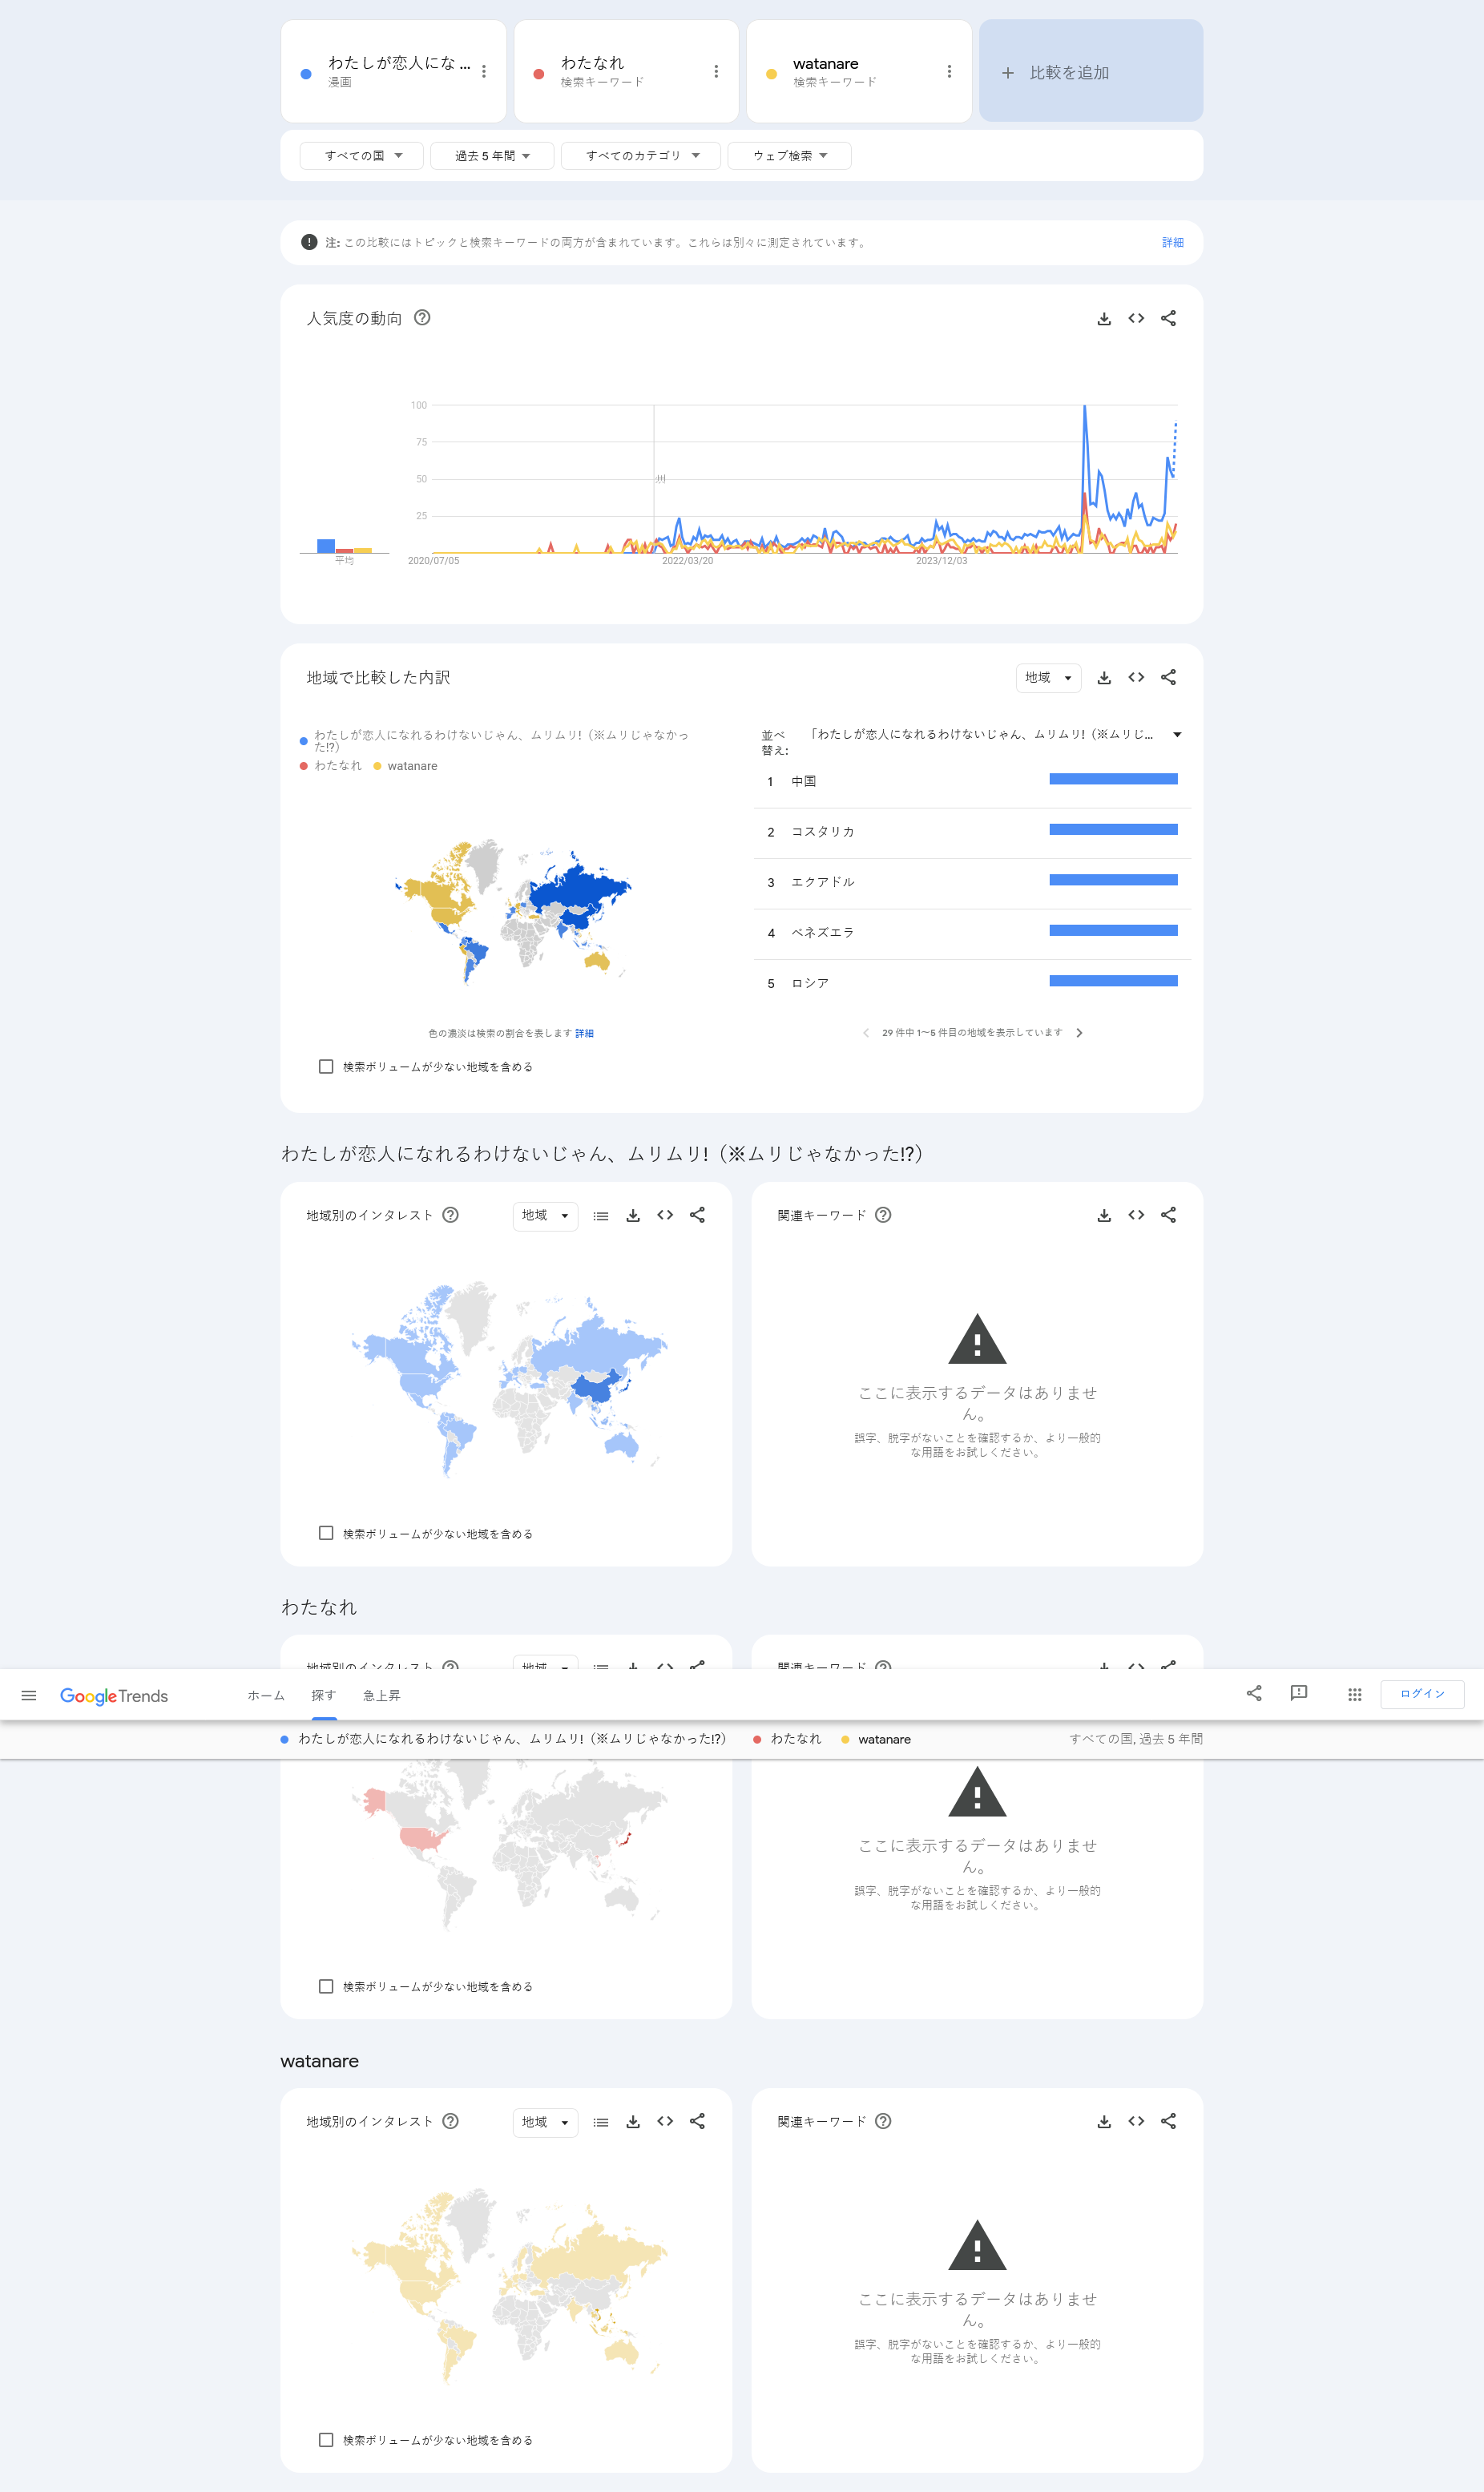Click the peak on the popularity trend line chart

click(1085, 406)
